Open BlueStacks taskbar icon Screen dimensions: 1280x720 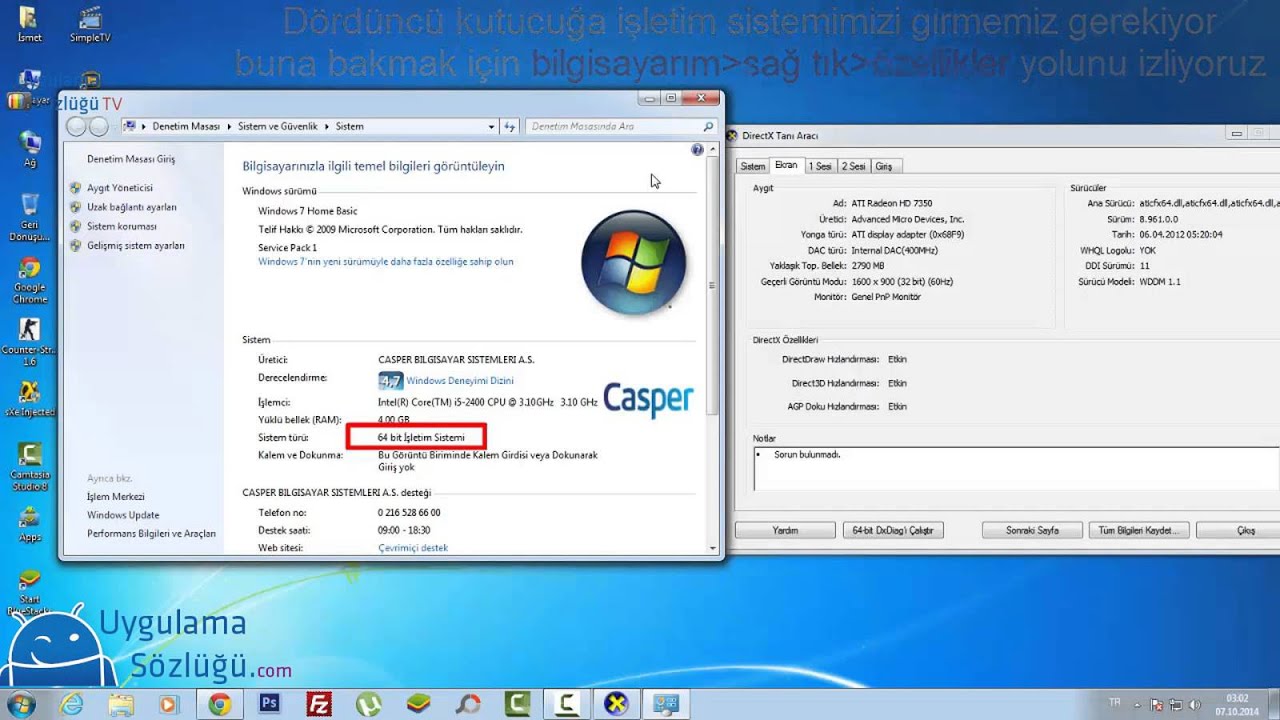(418, 704)
